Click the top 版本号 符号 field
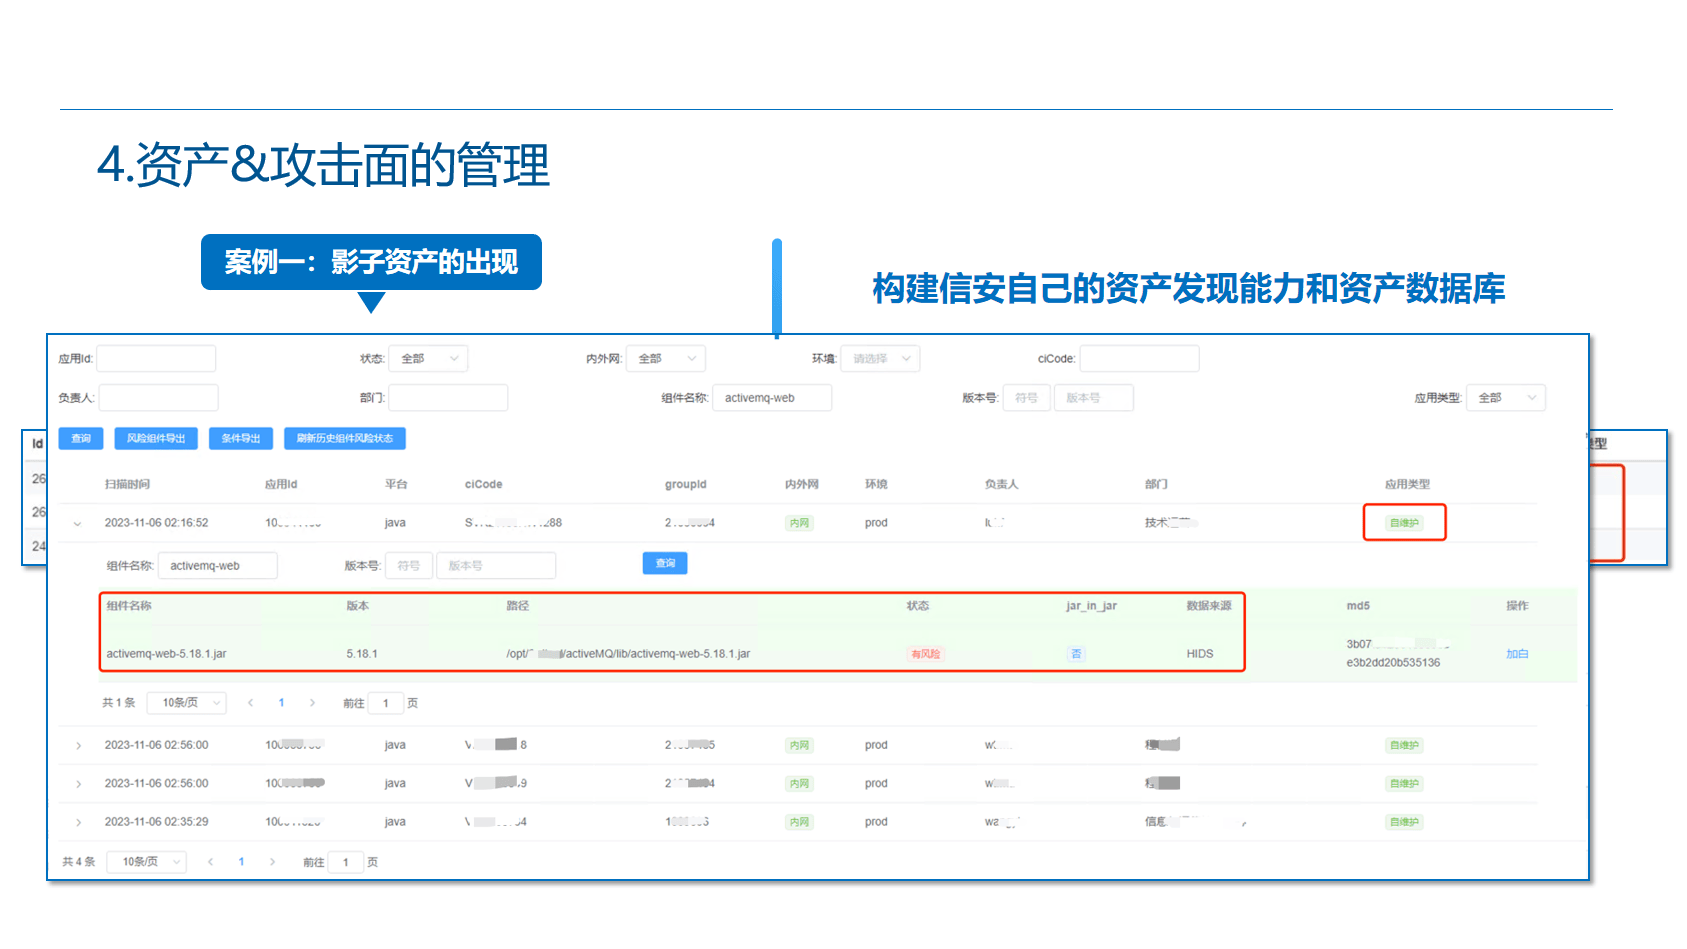This screenshot has width=1687, height=949. click(1026, 397)
